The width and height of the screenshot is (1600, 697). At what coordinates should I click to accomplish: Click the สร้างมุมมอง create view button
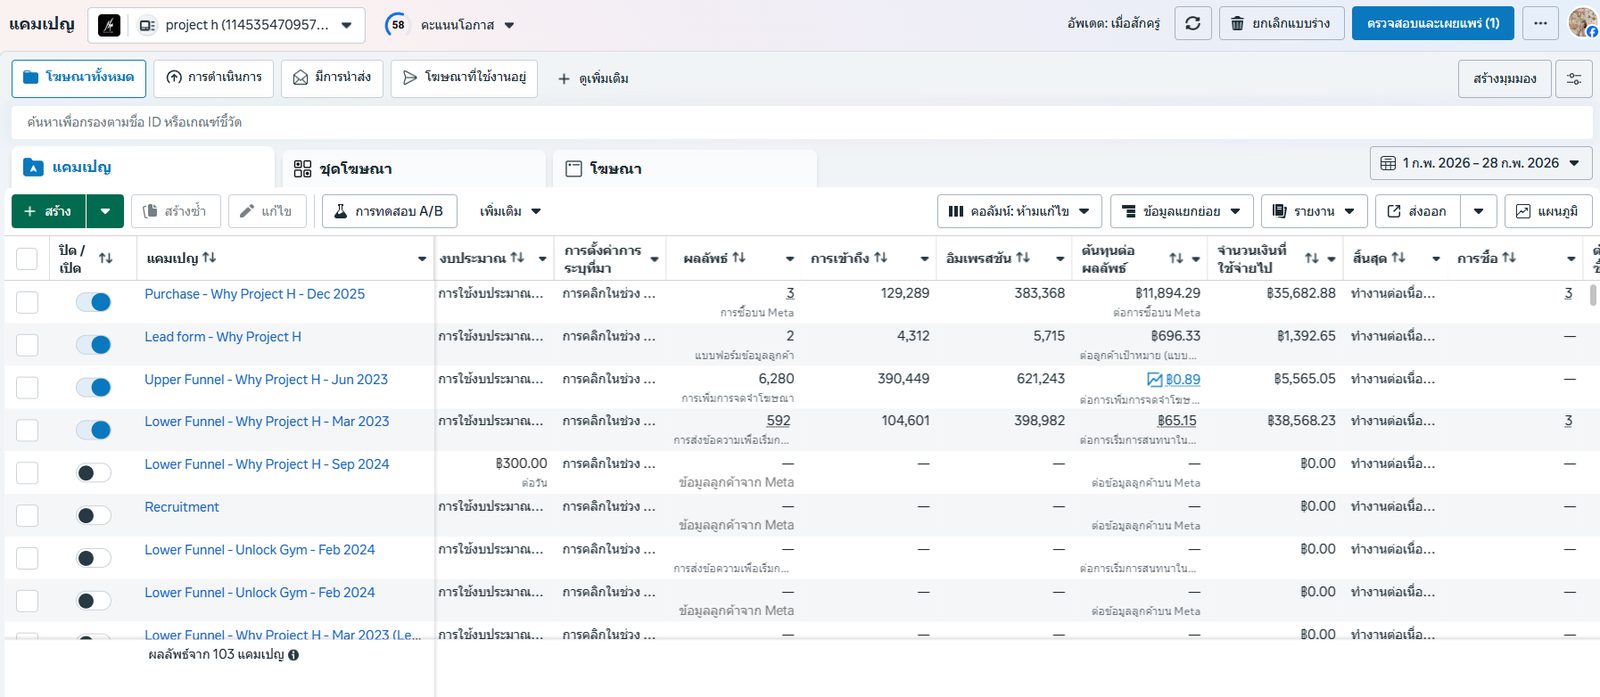1504,78
